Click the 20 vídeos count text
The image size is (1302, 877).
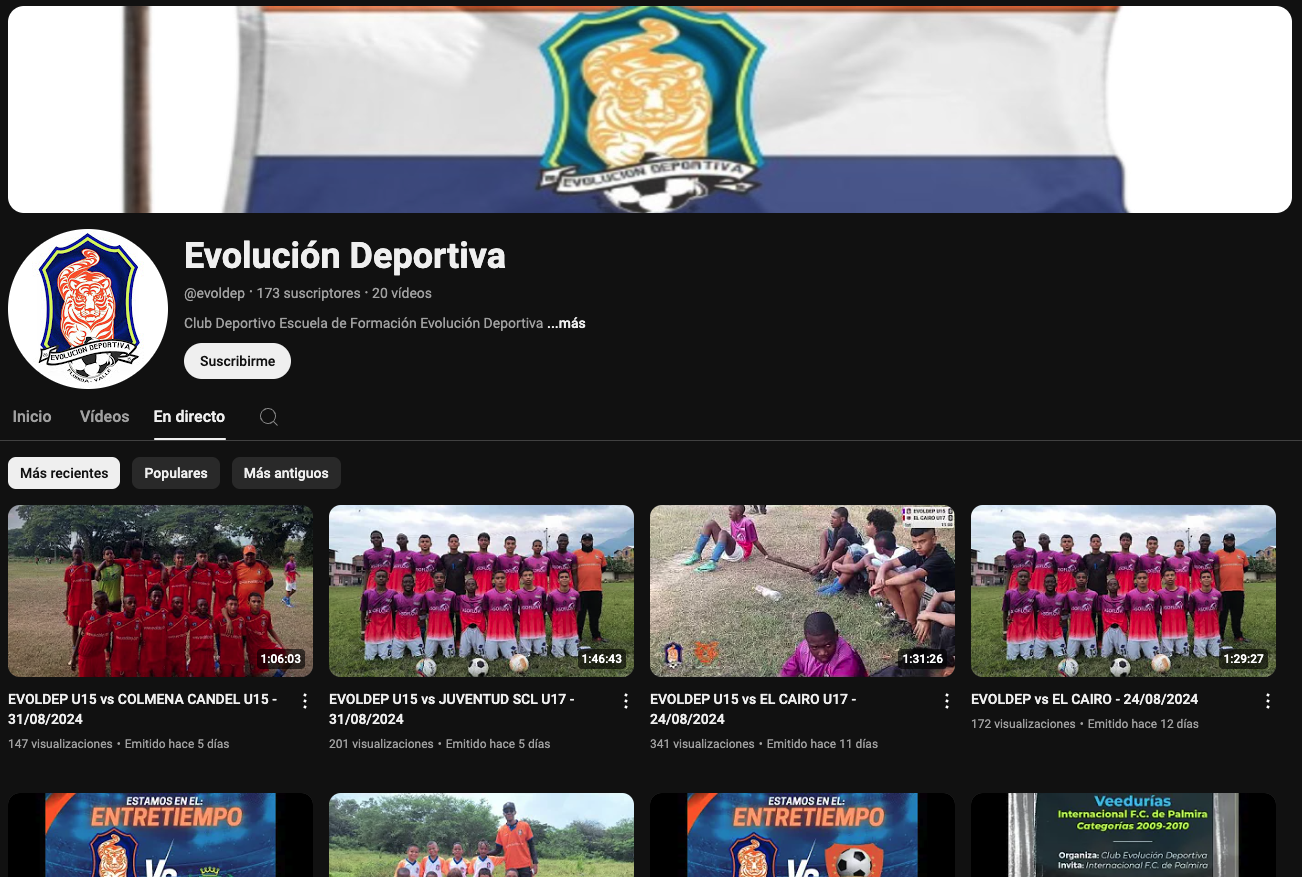pos(402,293)
